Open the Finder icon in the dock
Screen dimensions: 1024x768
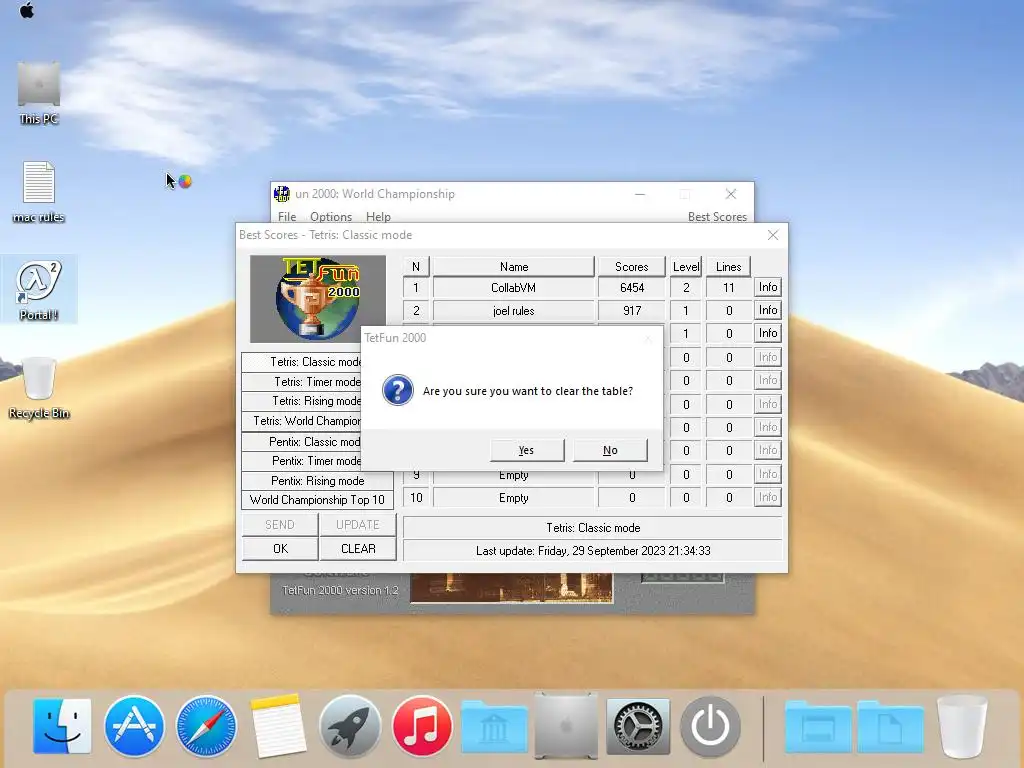[62, 726]
